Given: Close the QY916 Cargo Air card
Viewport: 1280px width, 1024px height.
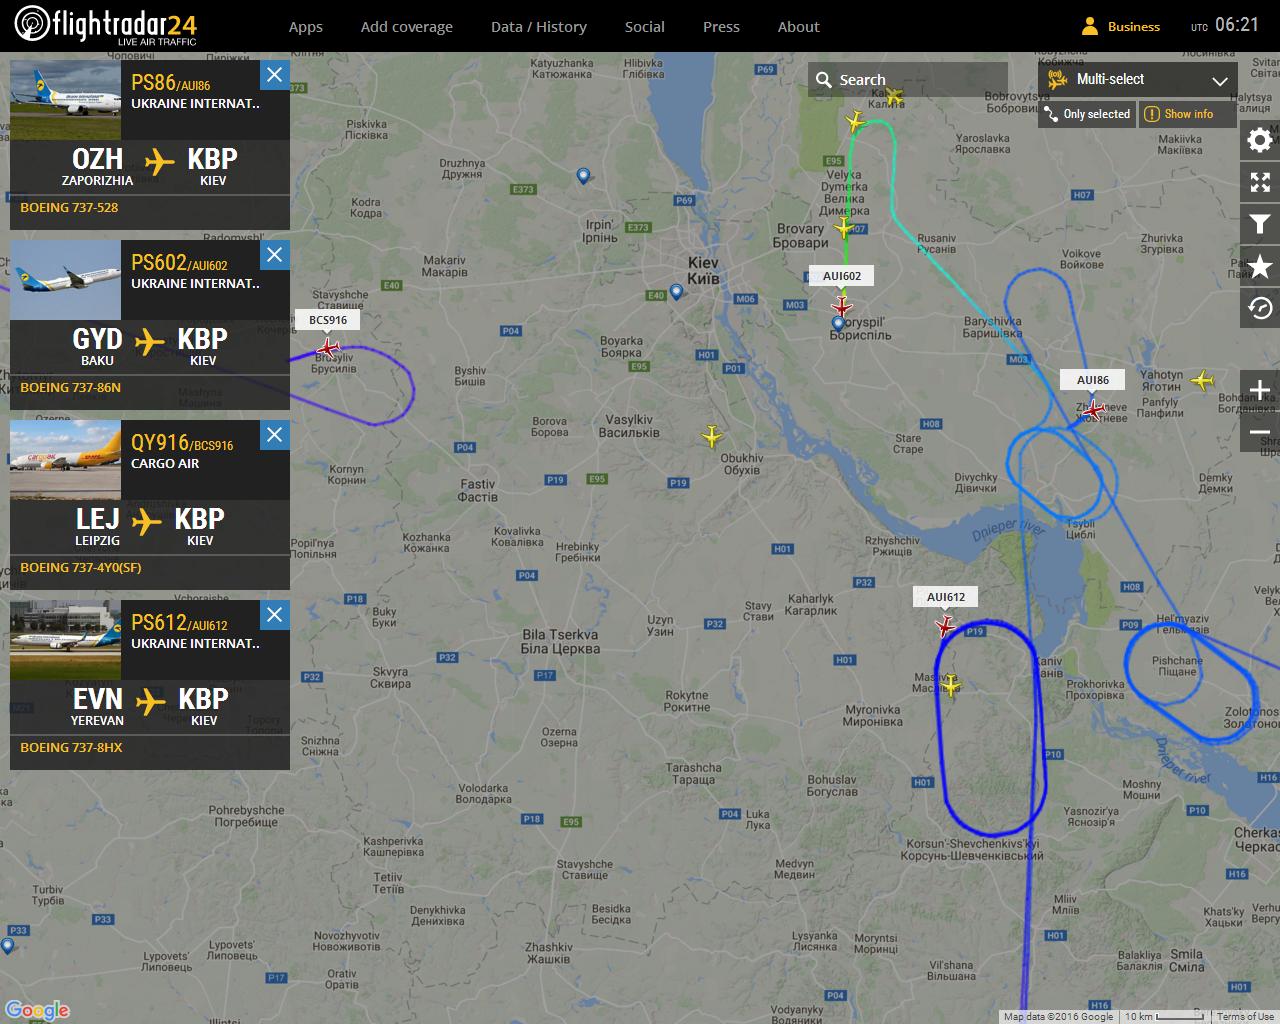Looking at the screenshot, I should (275, 435).
